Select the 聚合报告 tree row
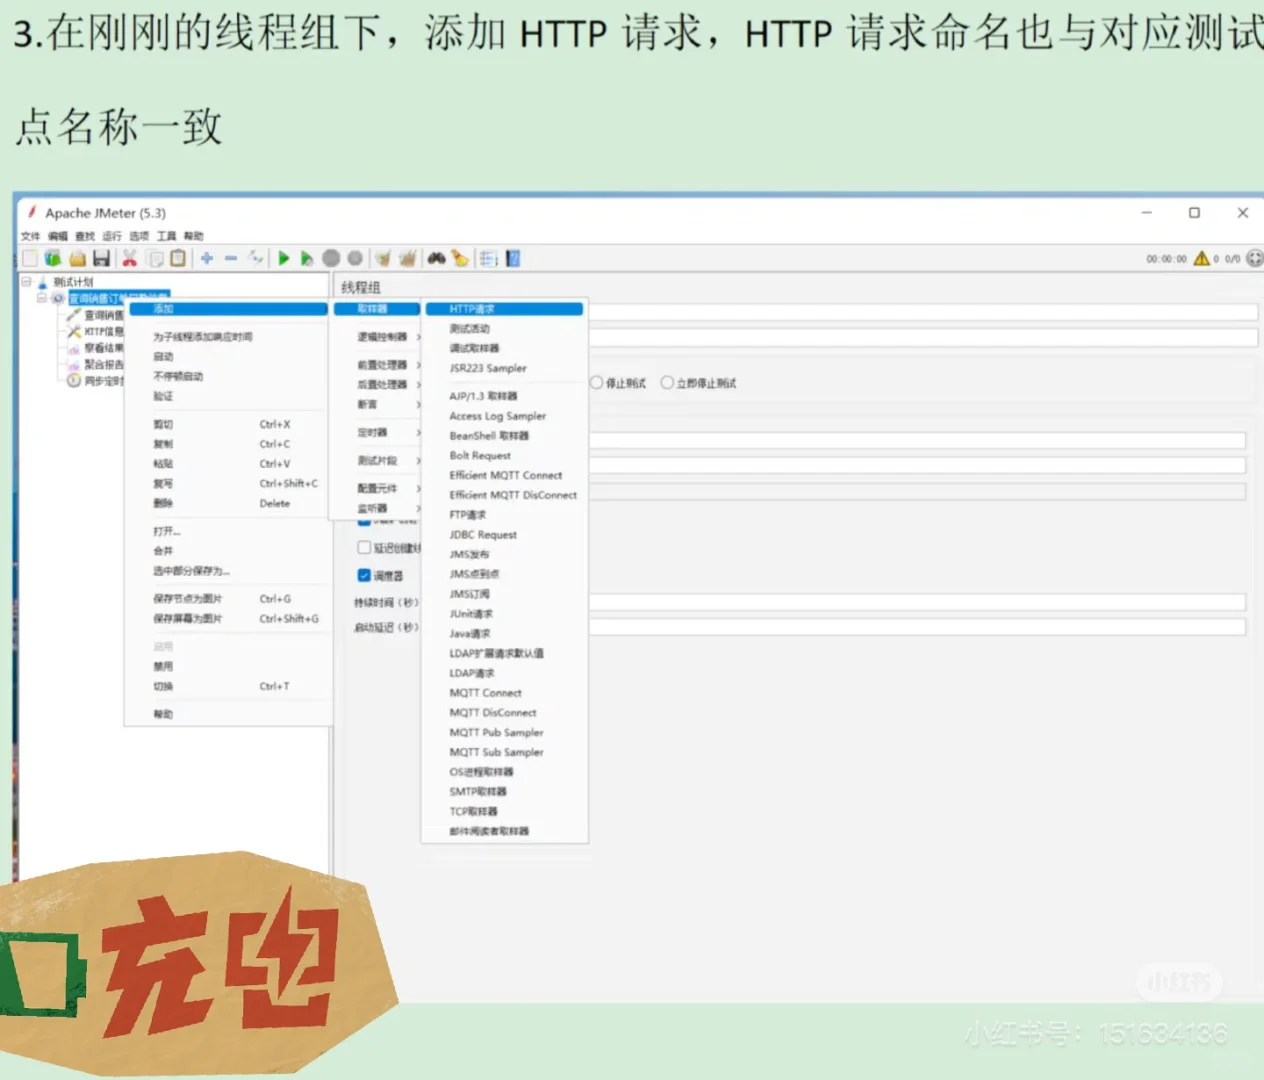 click(x=96, y=364)
